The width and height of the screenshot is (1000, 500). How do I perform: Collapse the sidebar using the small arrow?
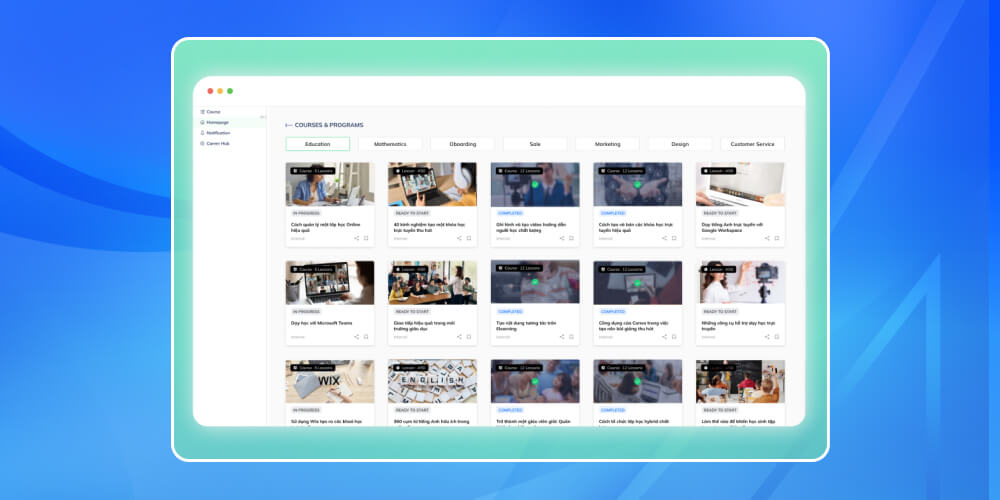[263, 117]
